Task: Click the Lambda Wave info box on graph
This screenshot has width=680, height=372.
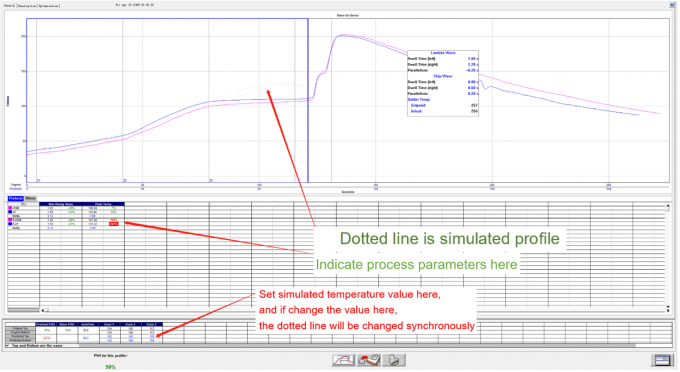Action: pos(443,83)
